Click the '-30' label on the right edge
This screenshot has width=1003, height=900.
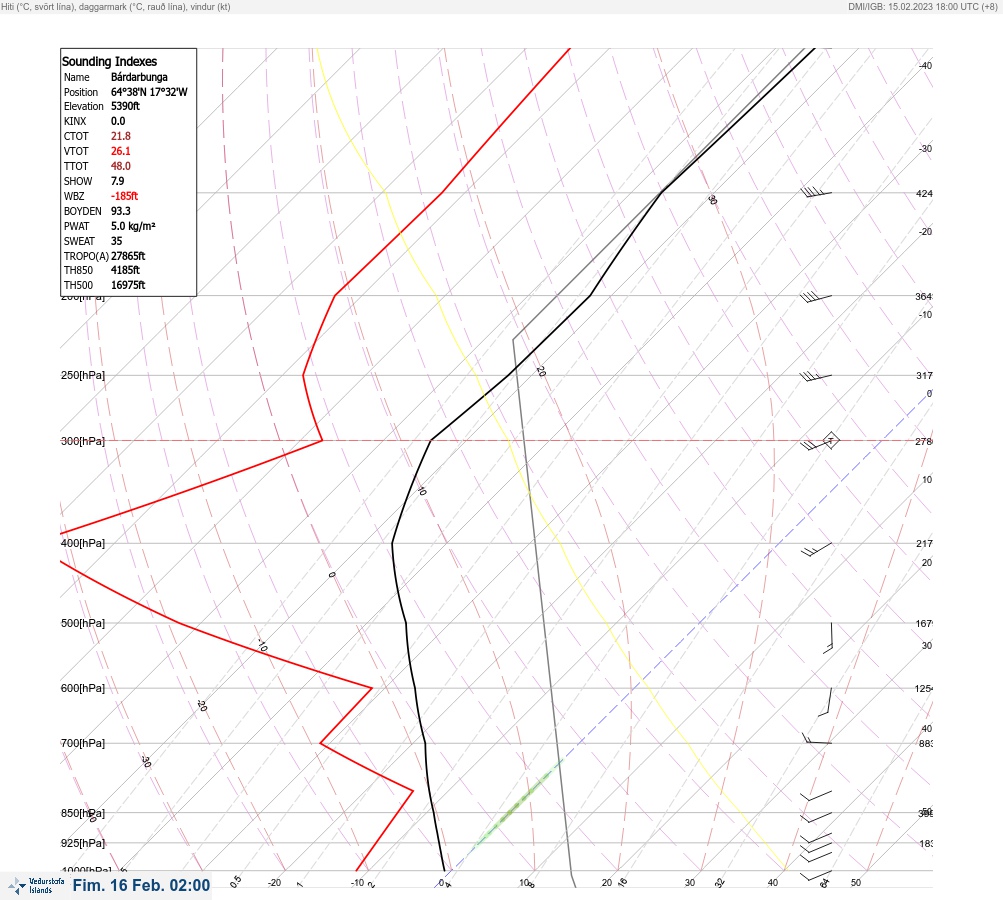(925, 148)
